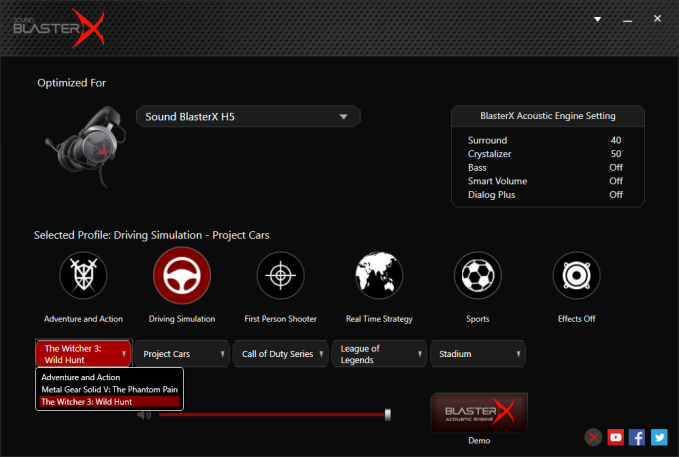The height and width of the screenshot is (457, 679).
Task: Click the Sound BlasterX logo in header
Action: pos(59,28)
